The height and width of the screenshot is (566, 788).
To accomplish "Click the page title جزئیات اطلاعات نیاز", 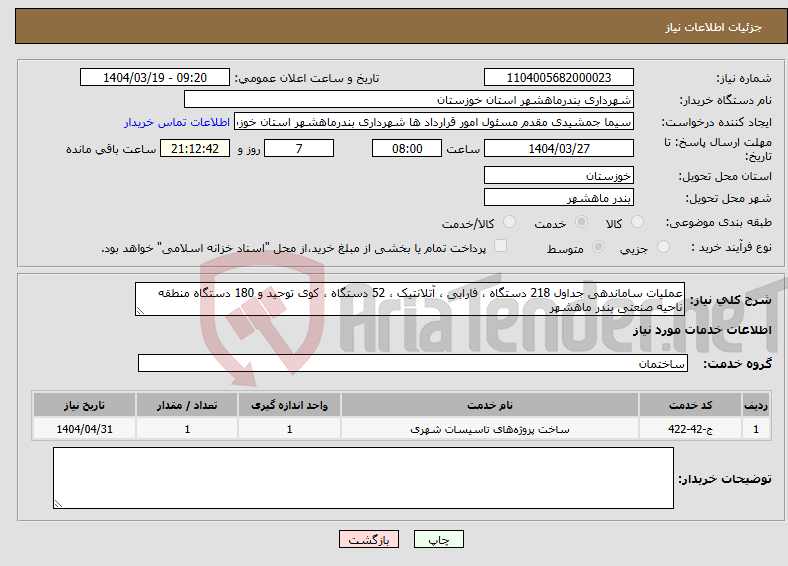I will (714, 27).
